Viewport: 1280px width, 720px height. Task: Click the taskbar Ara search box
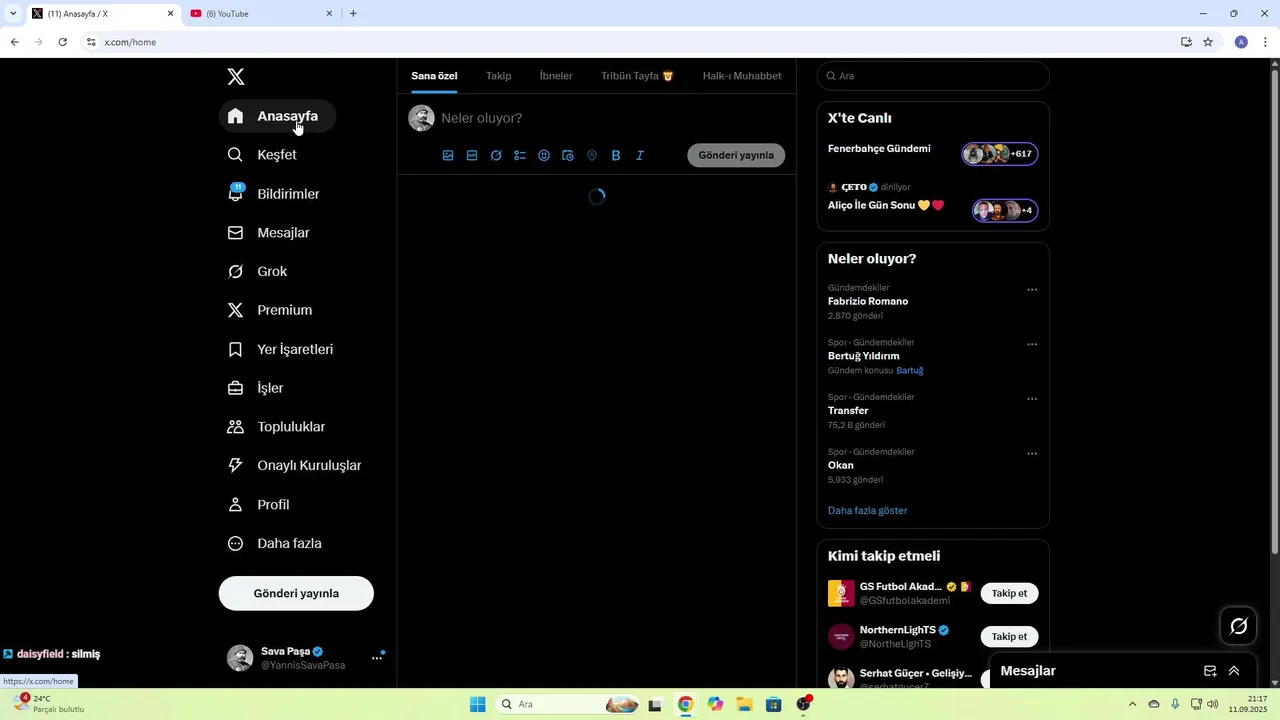coord(569,704)
